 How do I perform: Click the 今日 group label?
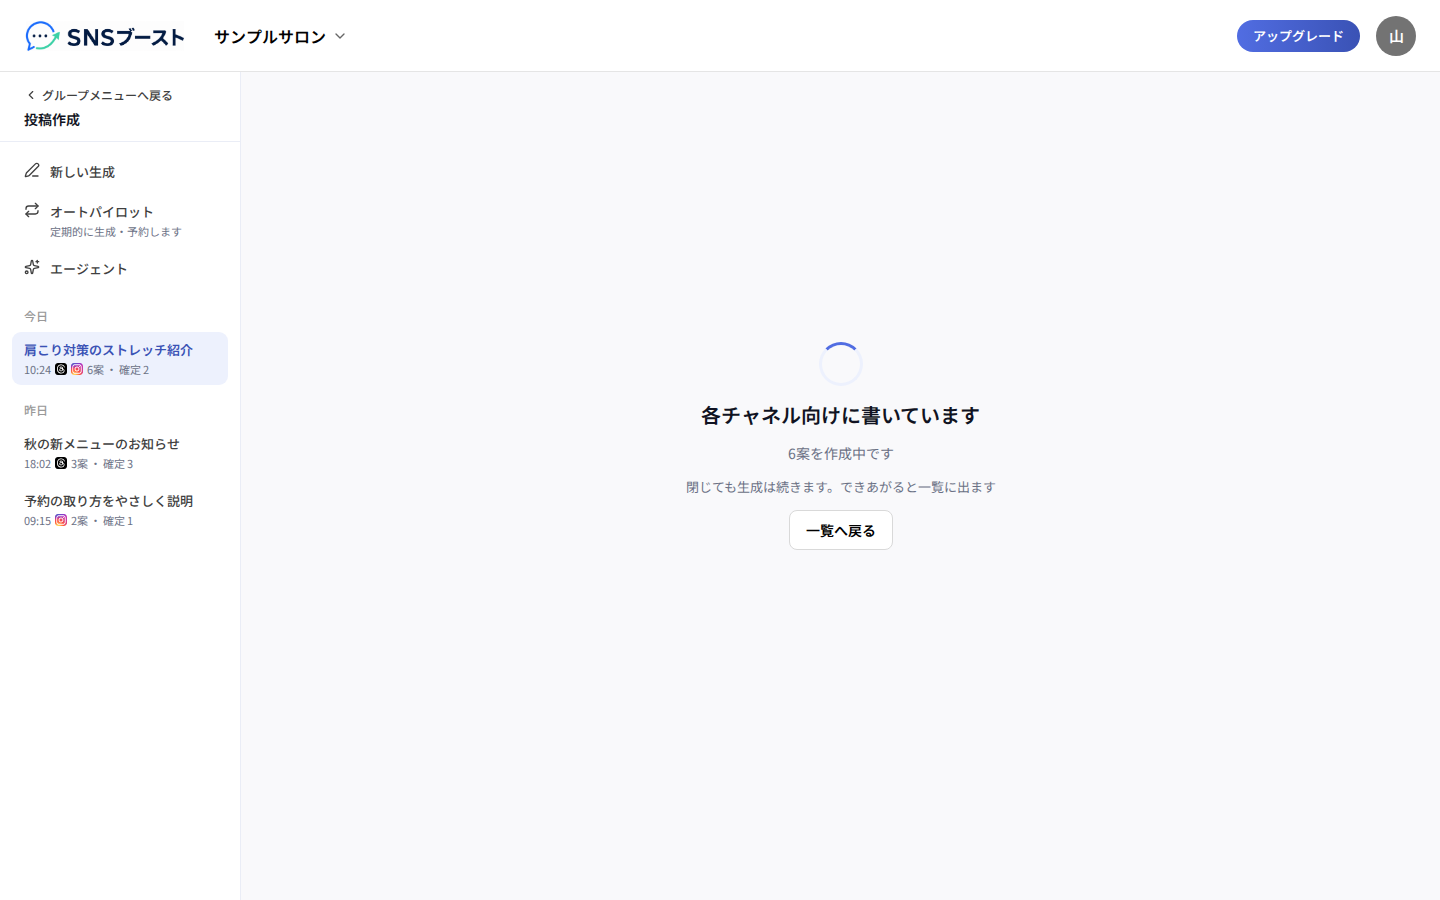click(x=36, y=316)
